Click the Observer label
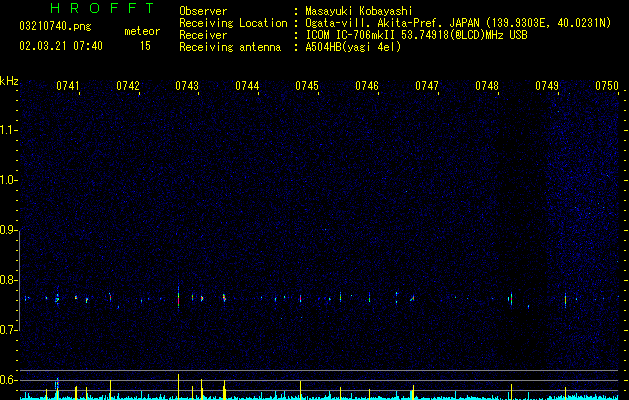Screen dimensions: 629x400 click(x=203, y=11)
